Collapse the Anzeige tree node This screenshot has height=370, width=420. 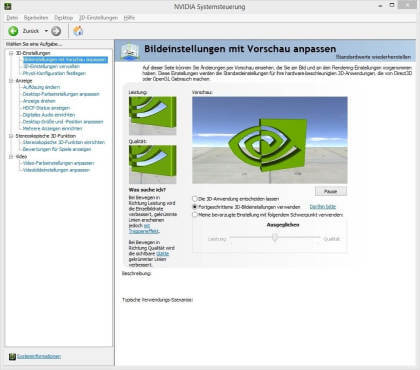11,81
